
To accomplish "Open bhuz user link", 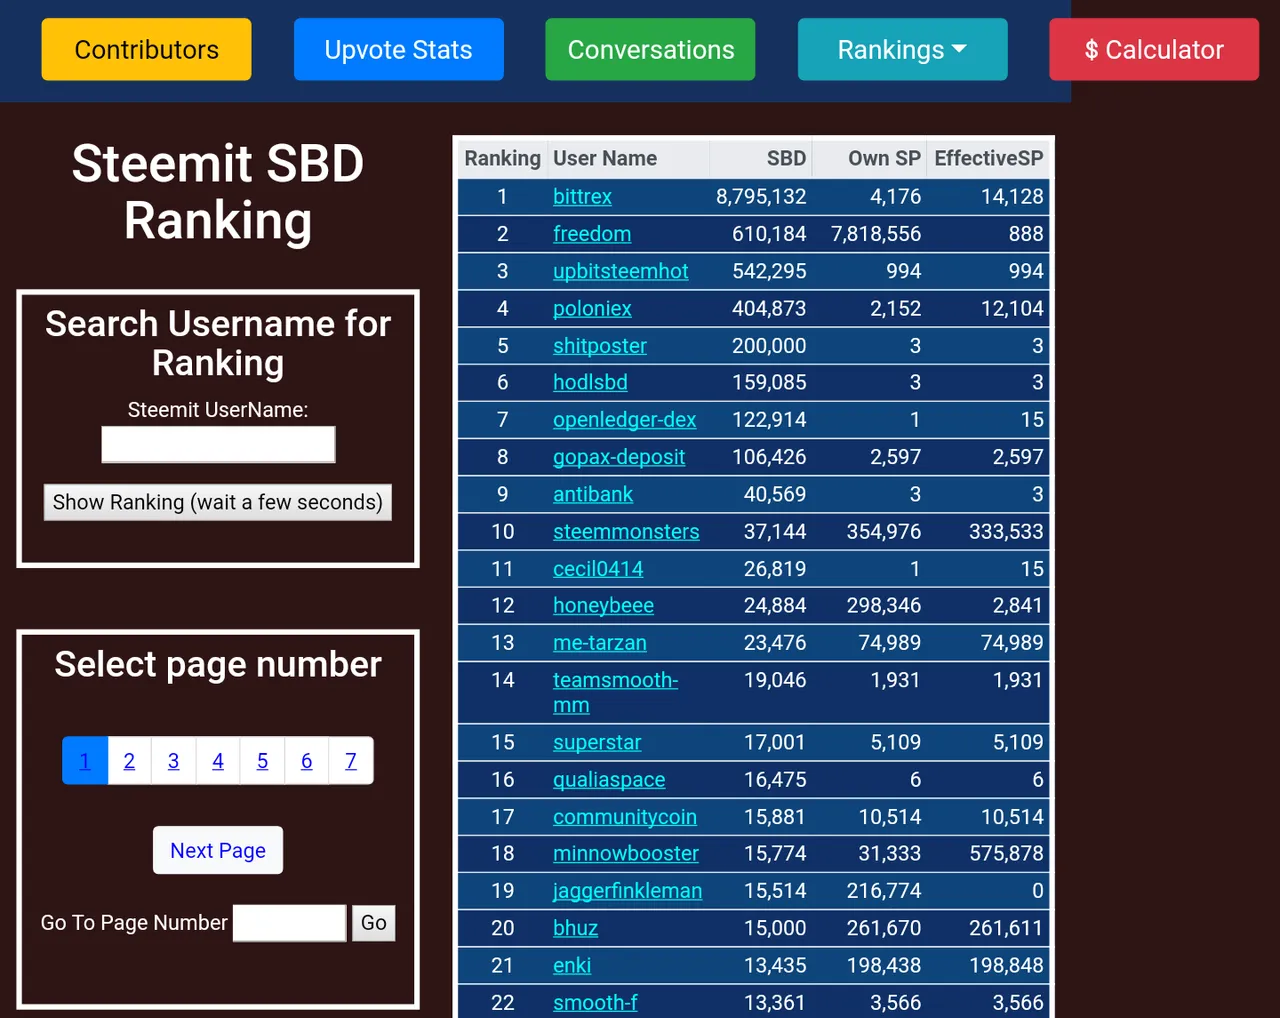I will click(x=576, y=928).
